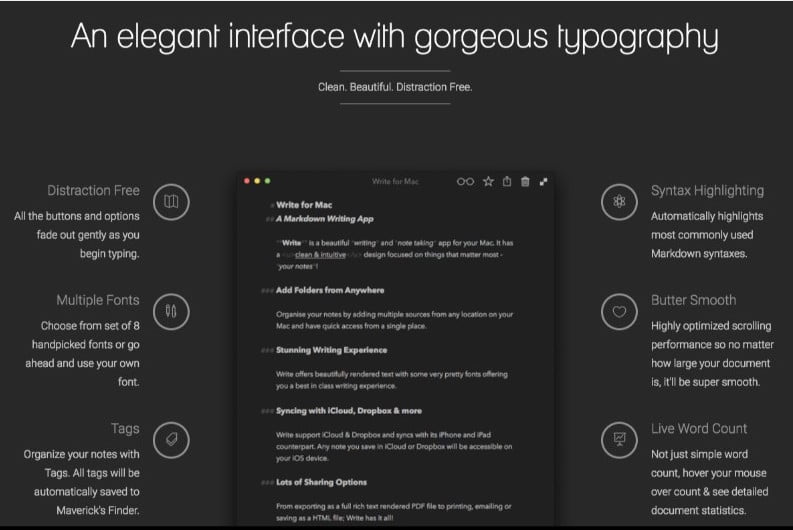Mark the note favorite with star icon
Viewport: 793px width, 530px height.
click(x=488, y=182)
